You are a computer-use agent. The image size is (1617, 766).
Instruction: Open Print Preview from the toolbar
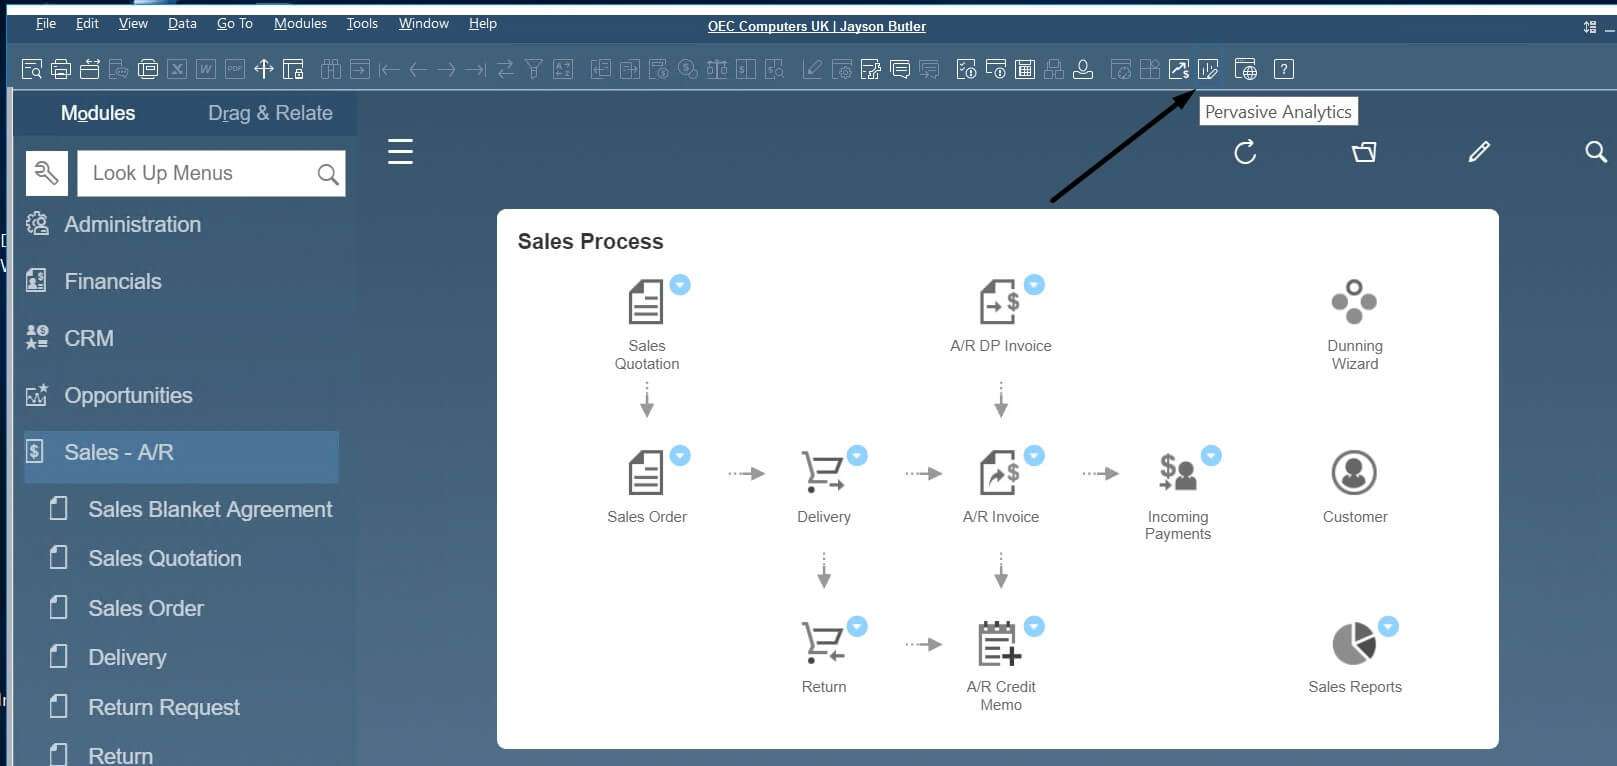pos(32,69)
